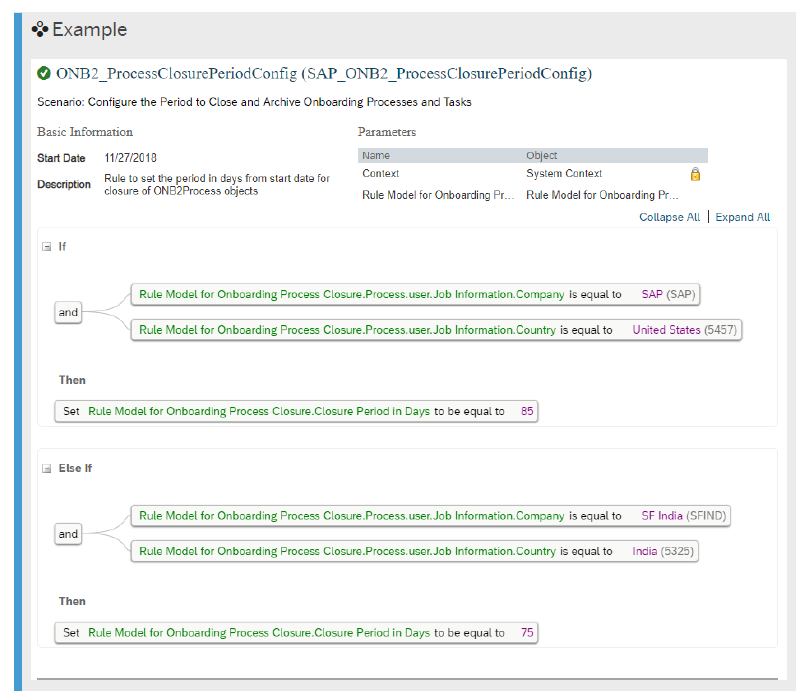Click the closure period value 75

[527, 632]
